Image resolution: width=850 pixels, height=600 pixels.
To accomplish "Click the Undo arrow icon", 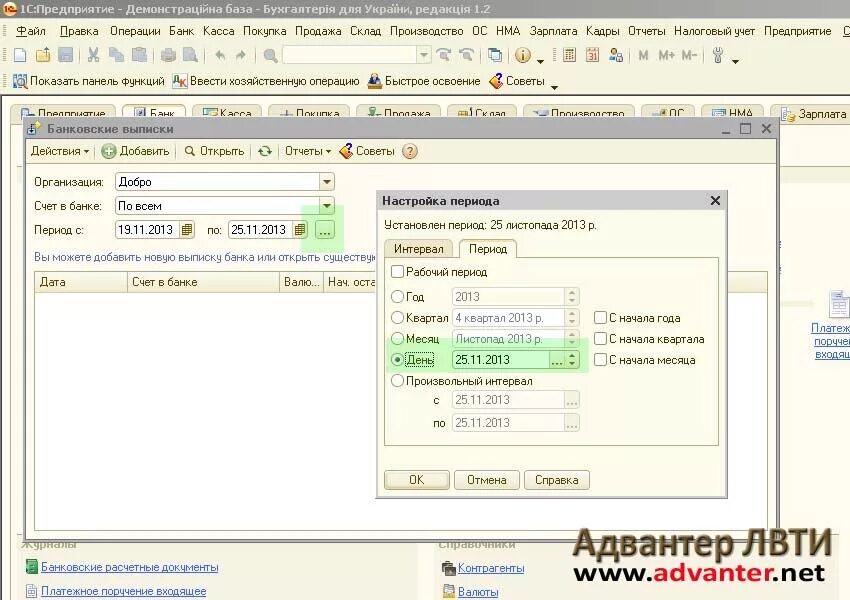I will pos(220,55).
